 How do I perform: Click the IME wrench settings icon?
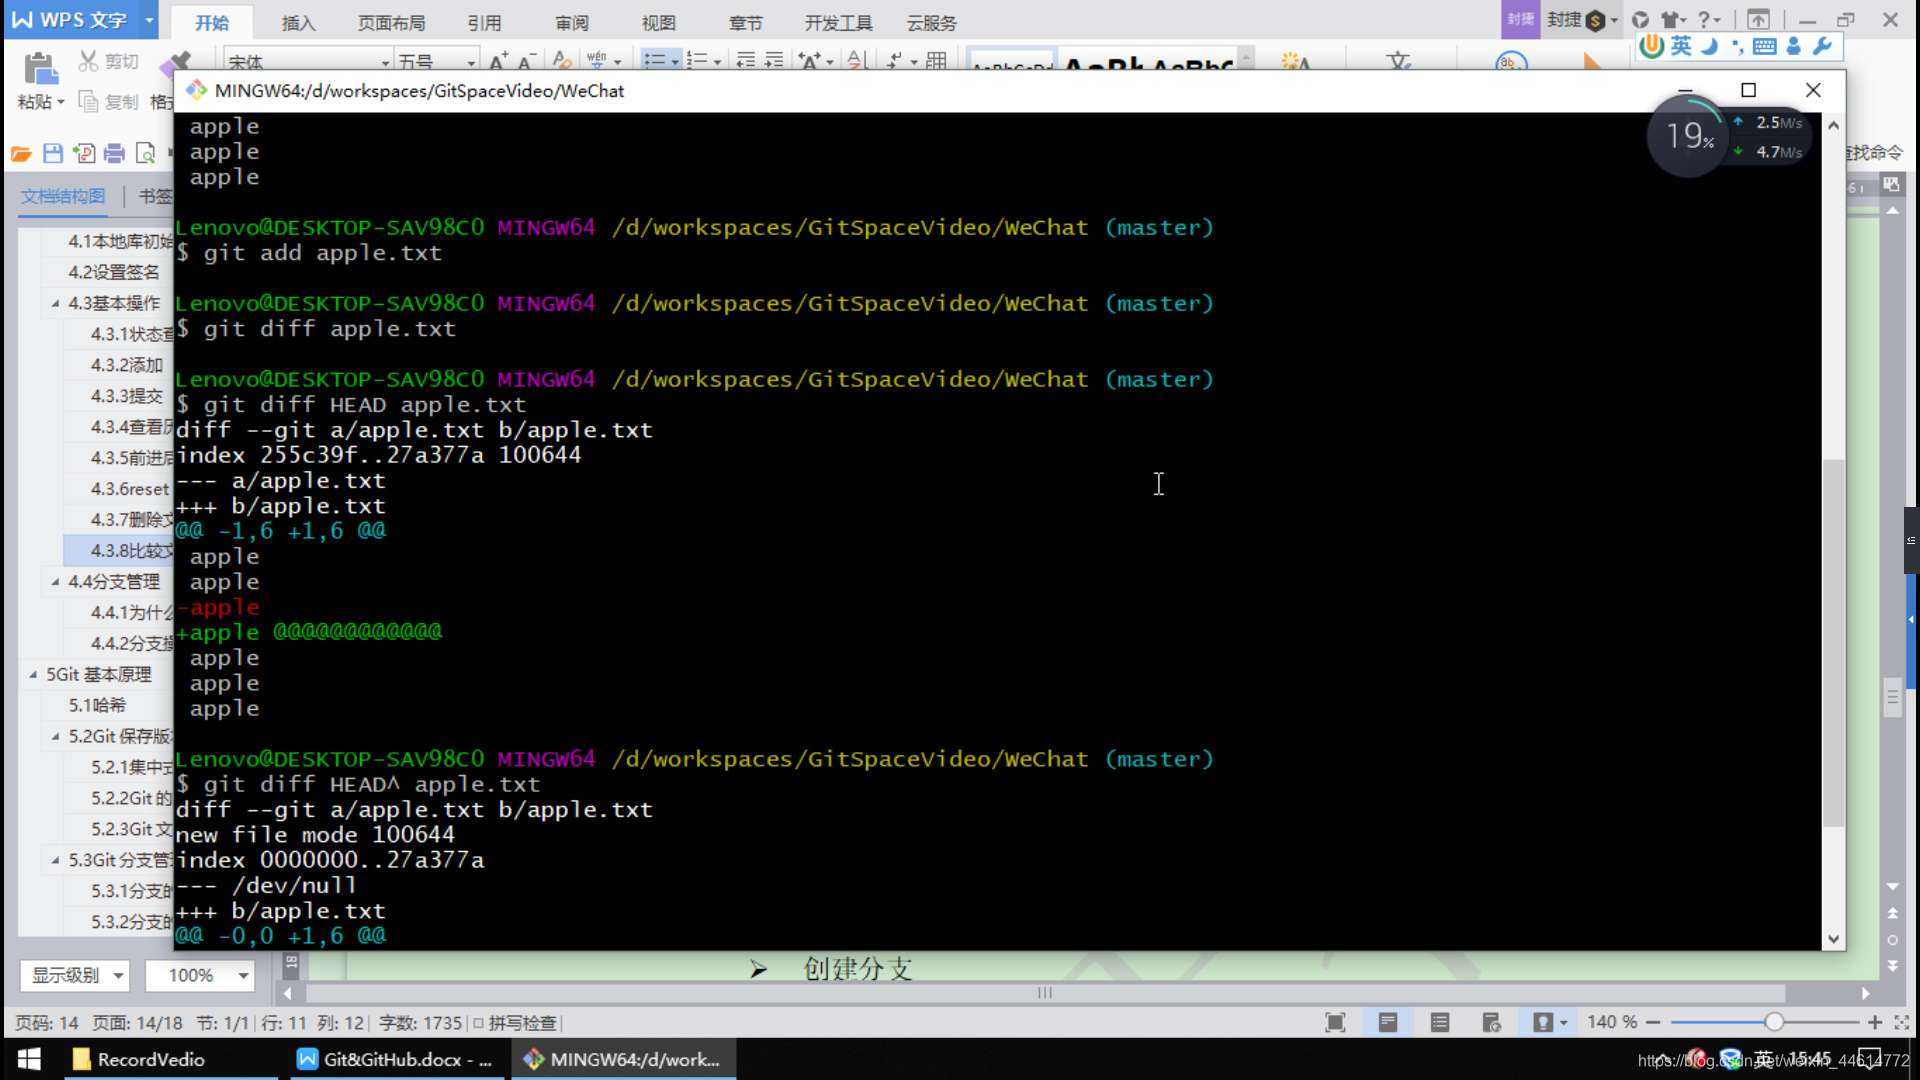(1822, 46)
